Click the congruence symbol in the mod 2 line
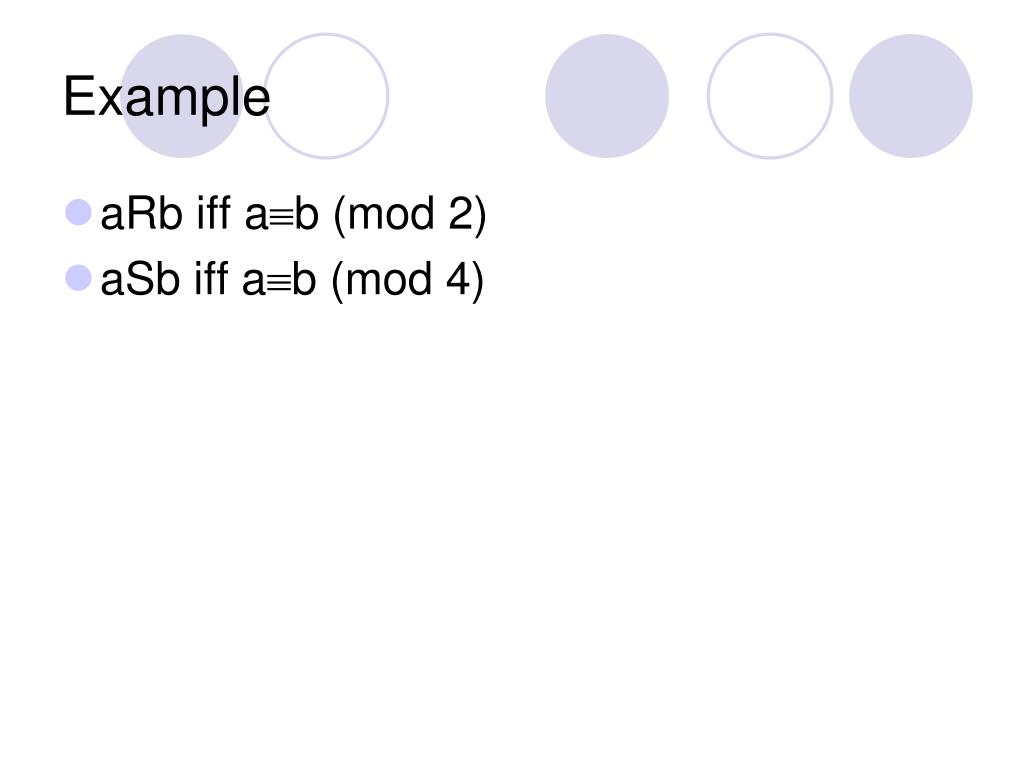This screenshot has width=1024, height=768. pyautogui.click(x=281, y=218)
